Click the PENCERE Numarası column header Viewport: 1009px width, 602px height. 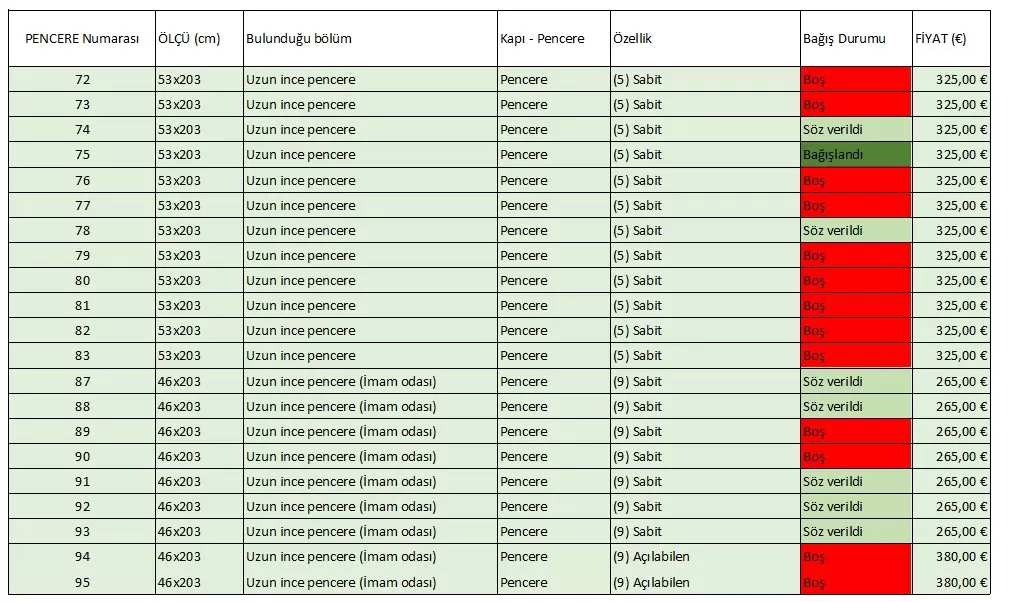(x=82, y=39)
